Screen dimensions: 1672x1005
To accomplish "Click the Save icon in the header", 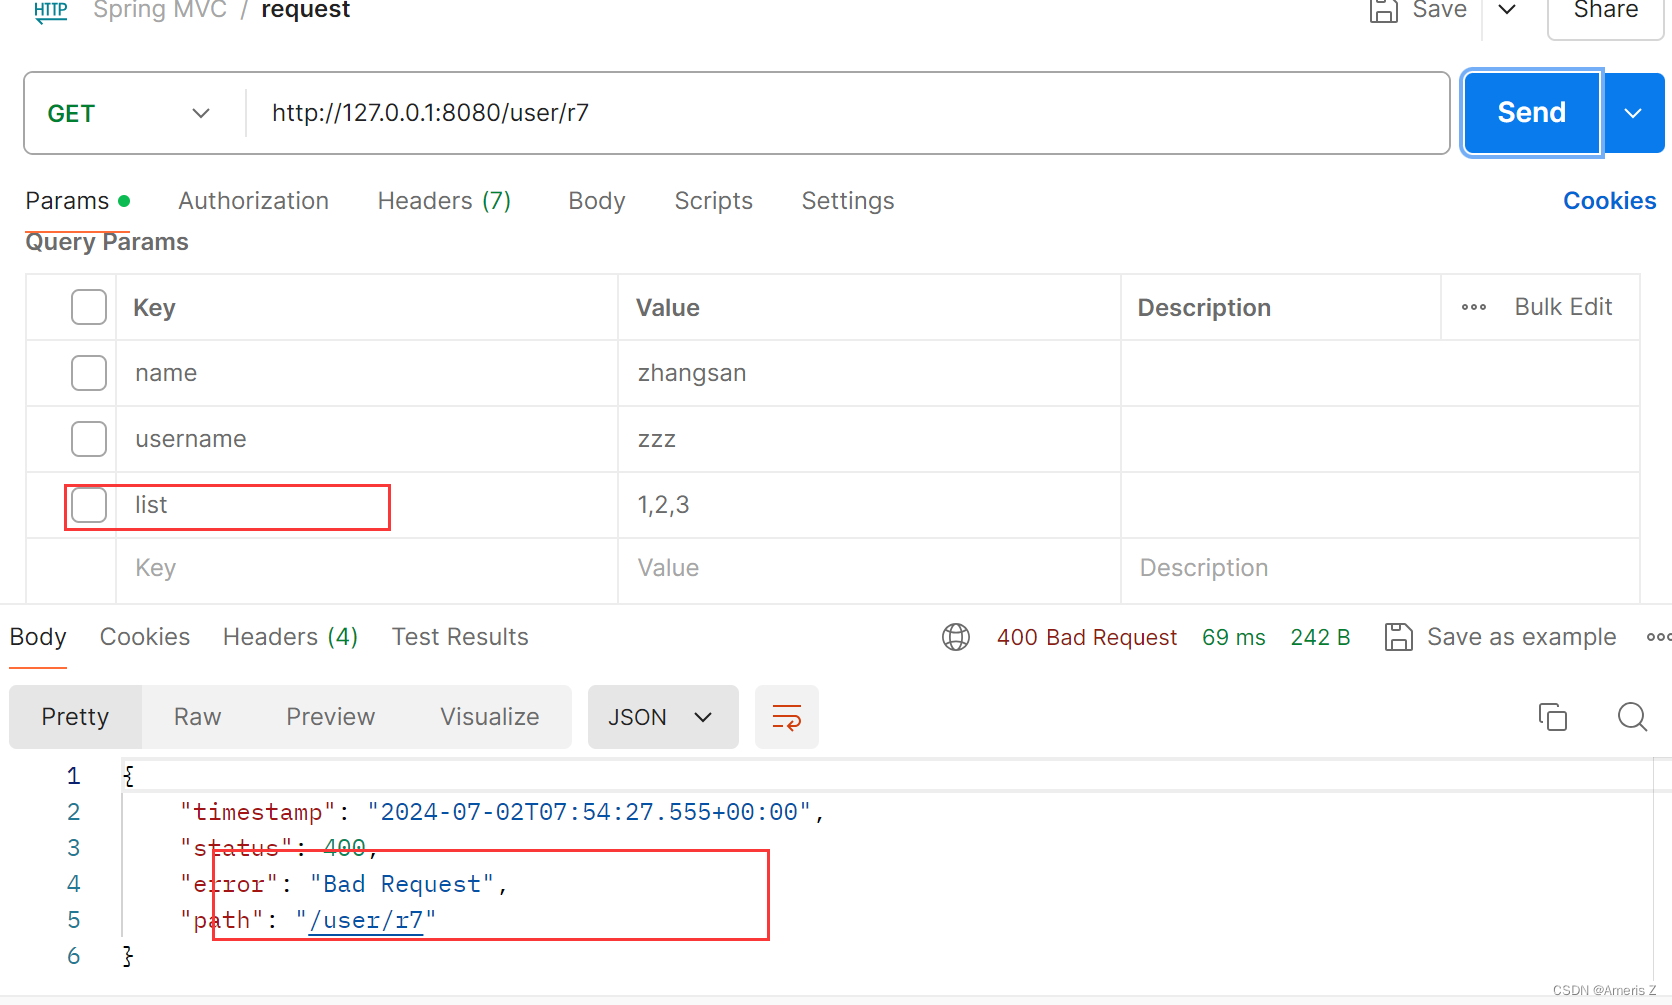I will click(1383, 10).
